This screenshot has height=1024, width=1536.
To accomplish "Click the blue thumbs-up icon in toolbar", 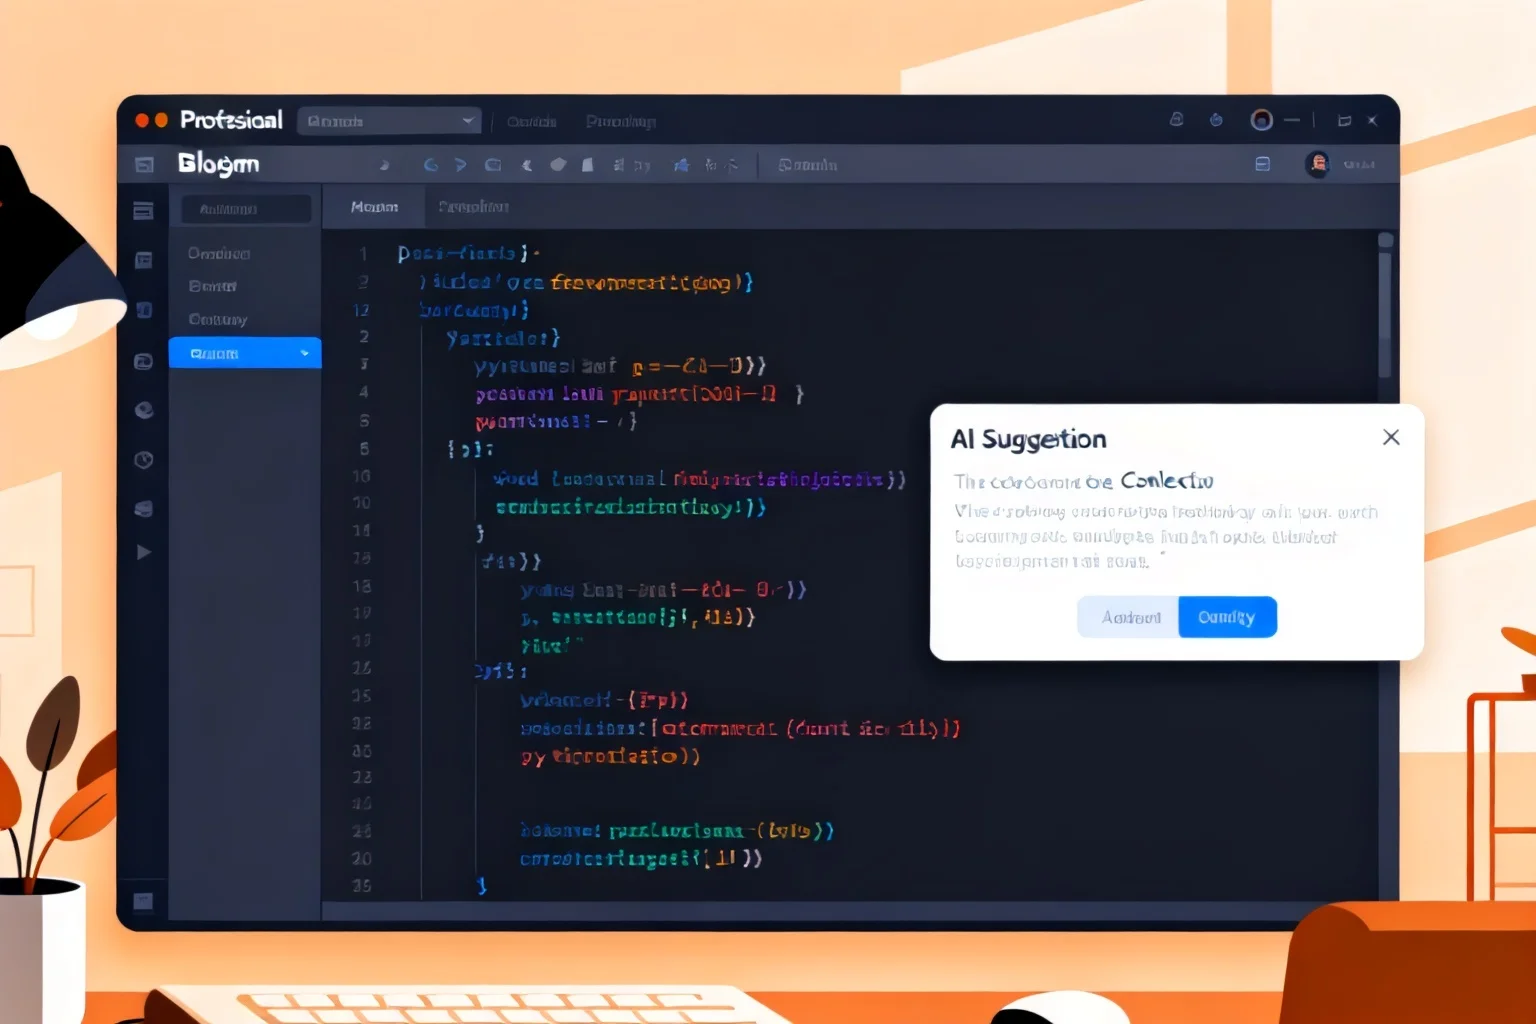I will coord(681,165).
